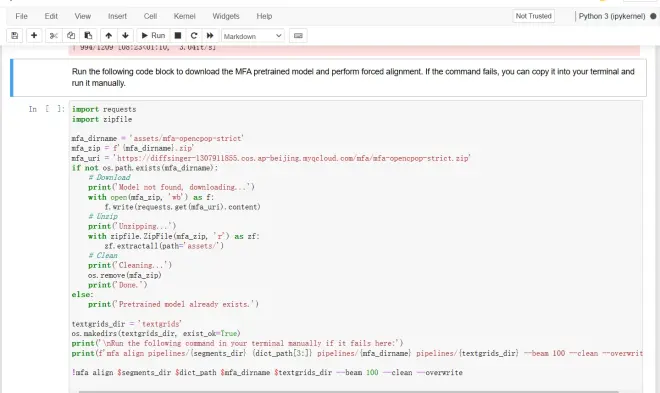
Task: Cut selected cells with scissors icon
Action: pyautogui.click(x=53, y=36)
